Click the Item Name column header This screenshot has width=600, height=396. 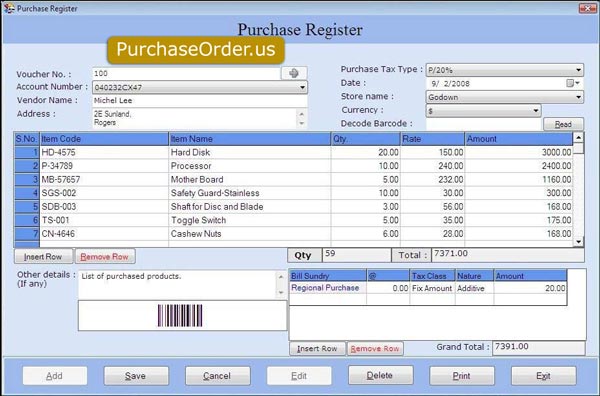click(x=249, y=139)
